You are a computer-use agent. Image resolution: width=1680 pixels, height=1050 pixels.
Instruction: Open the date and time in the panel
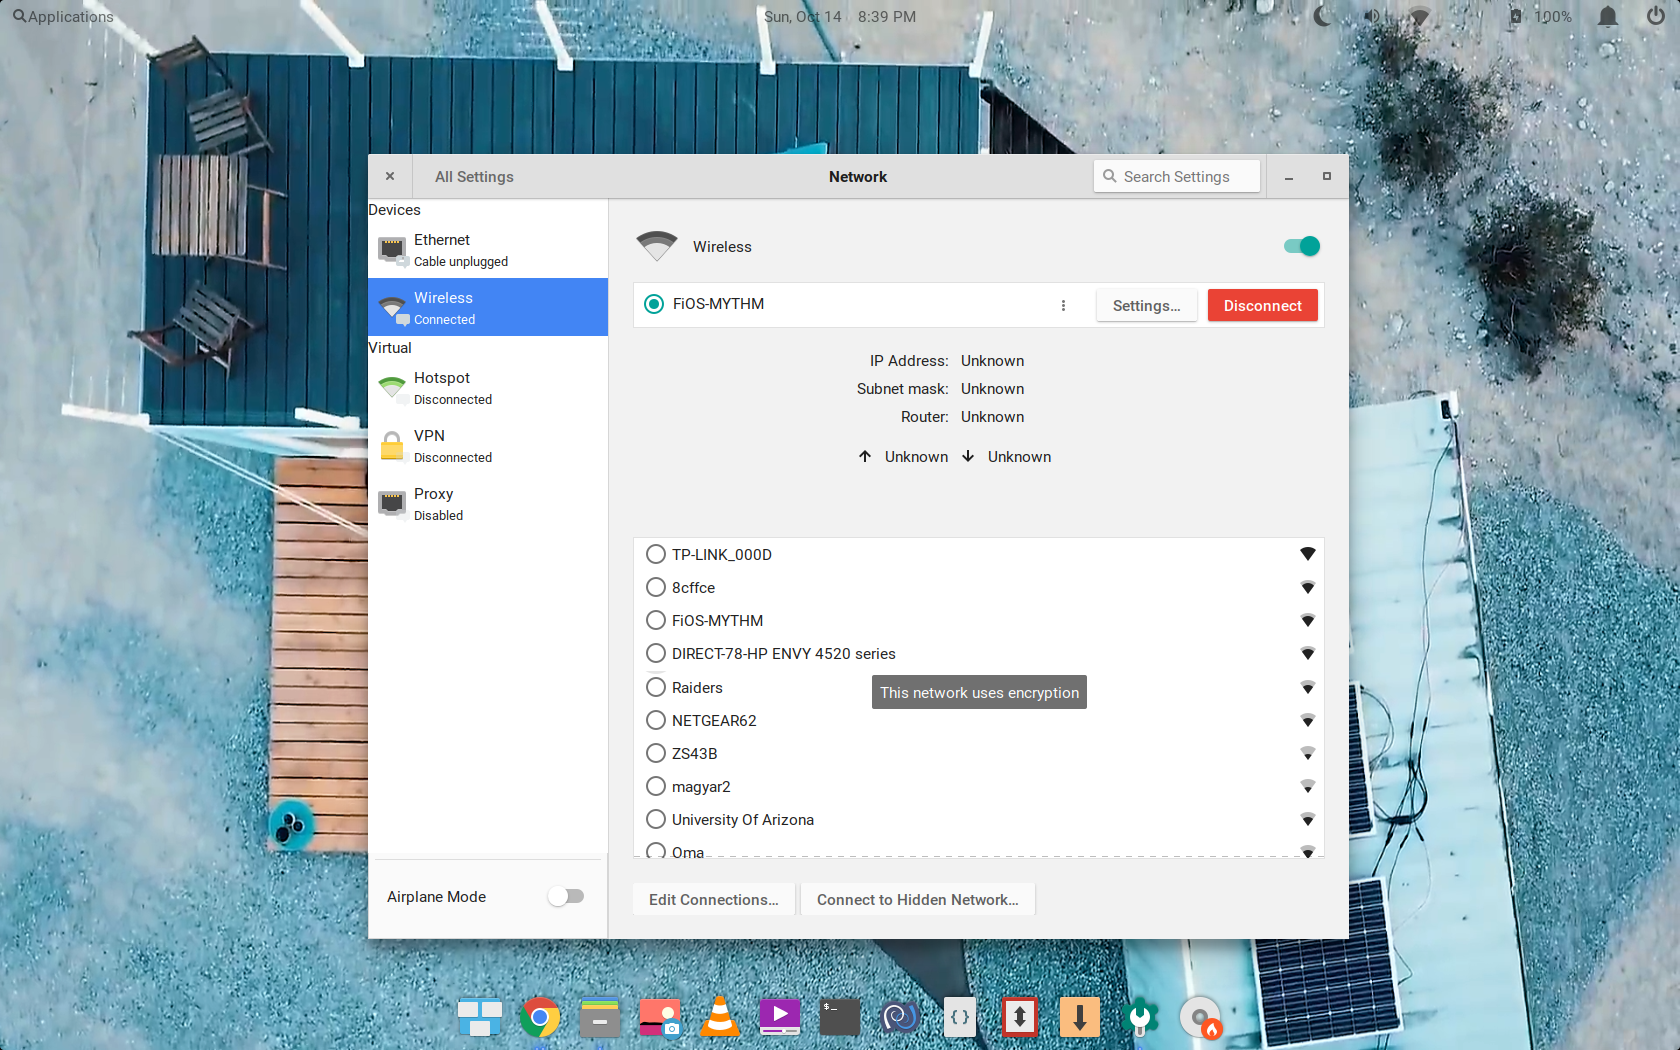tap(840, 16)
